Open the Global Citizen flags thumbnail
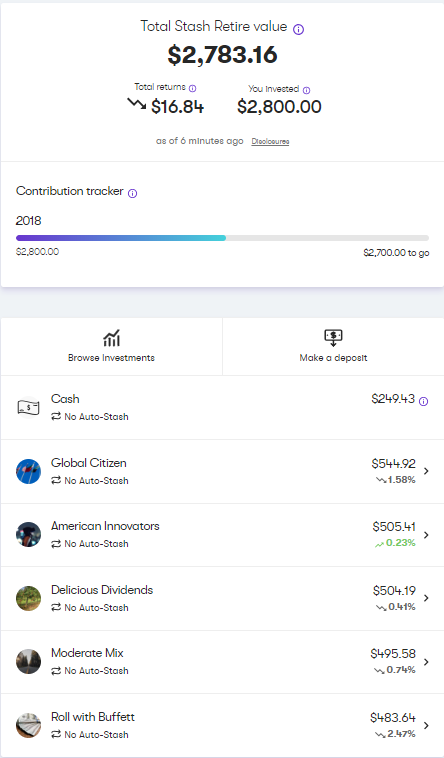Screen dimensions: 444x758 [28, 471]
